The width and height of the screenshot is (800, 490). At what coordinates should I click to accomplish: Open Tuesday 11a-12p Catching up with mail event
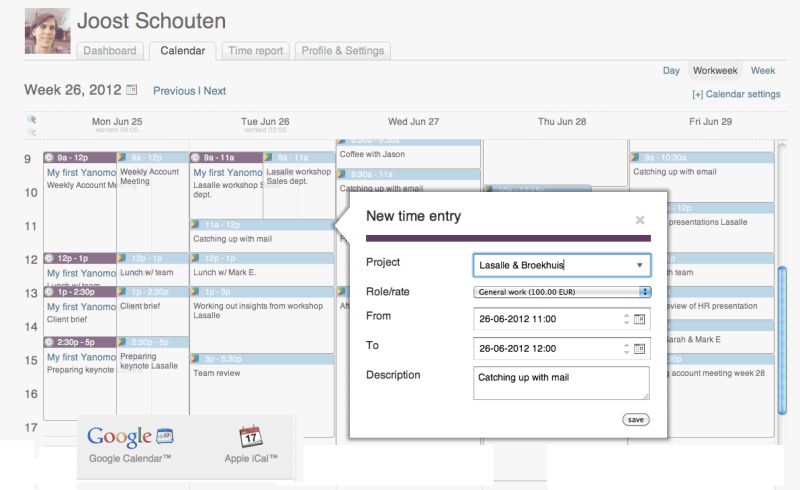[x=262, y=235]
